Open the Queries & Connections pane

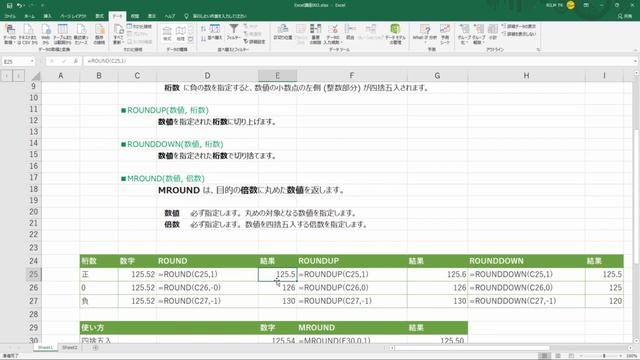click(139, 27)
